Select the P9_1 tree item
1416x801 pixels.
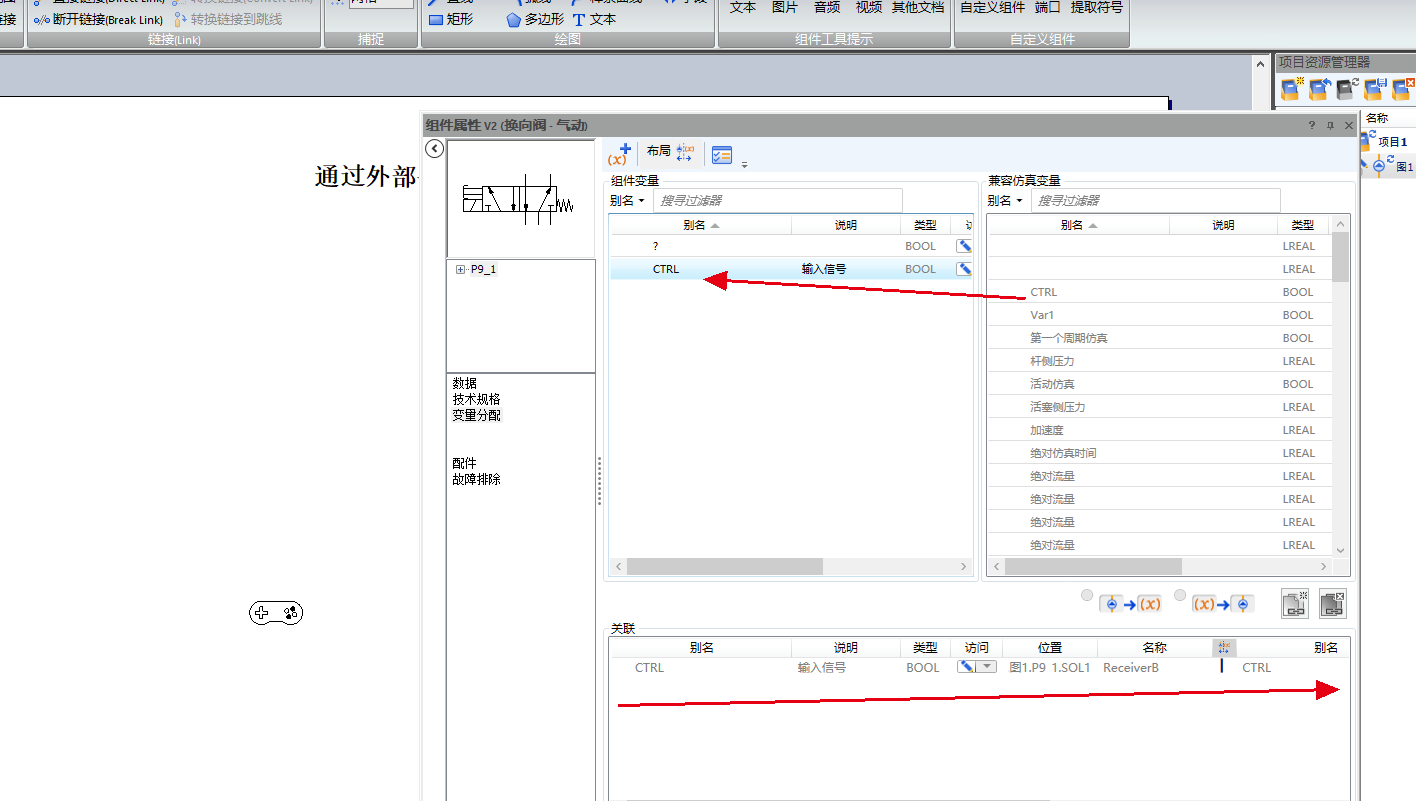point(484,269)
